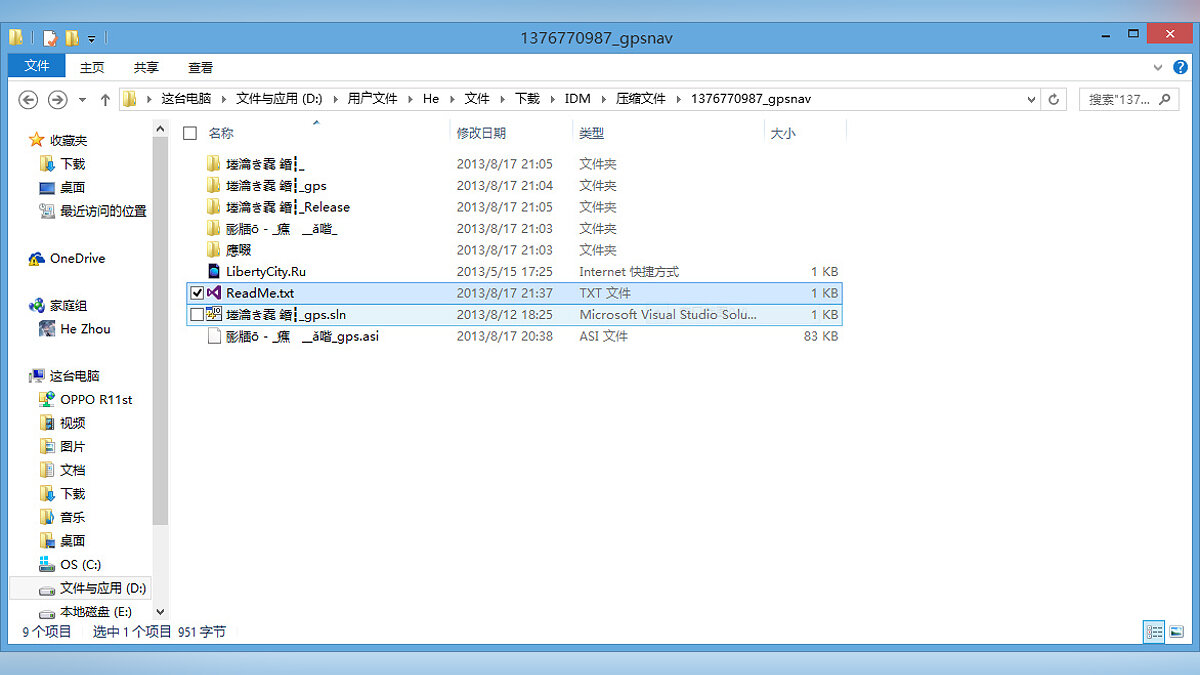Image resolution: width=1200 pixels, height=675 pixels.
Task: Click IDM in the breadcrumb path
Action: pos(577,99)
